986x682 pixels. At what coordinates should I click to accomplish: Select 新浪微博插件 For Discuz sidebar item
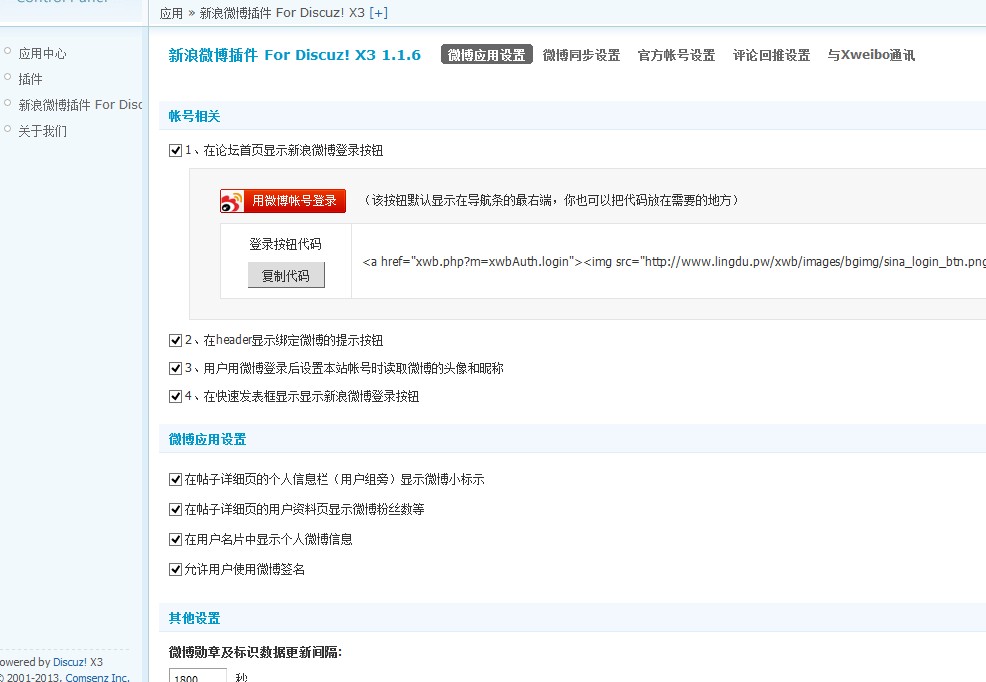(80, 105)
